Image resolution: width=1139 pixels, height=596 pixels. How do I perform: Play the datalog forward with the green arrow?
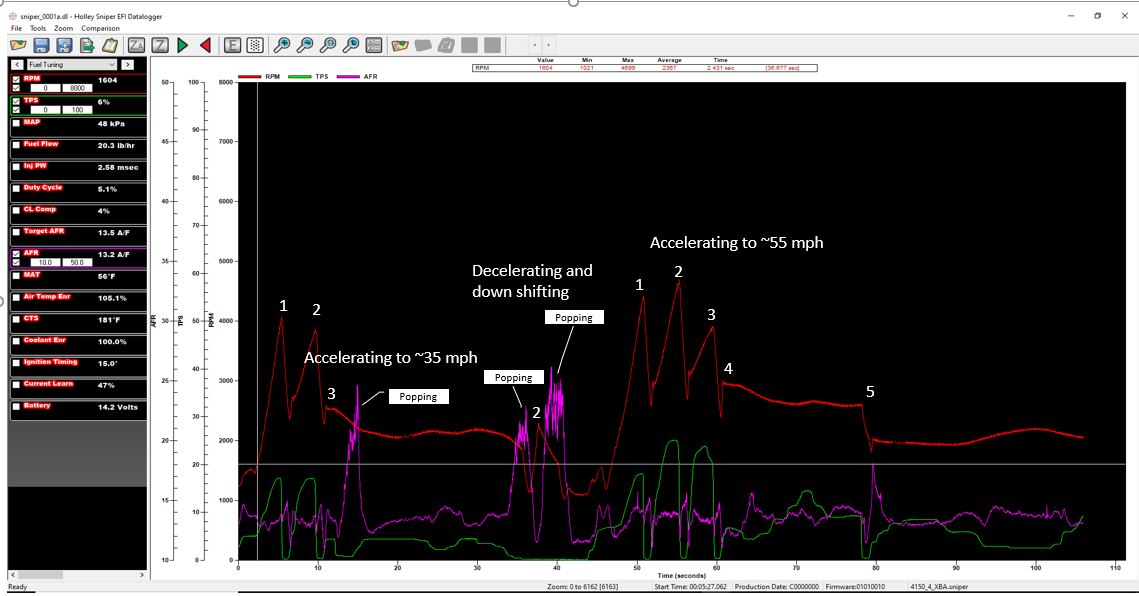(183, 45)
